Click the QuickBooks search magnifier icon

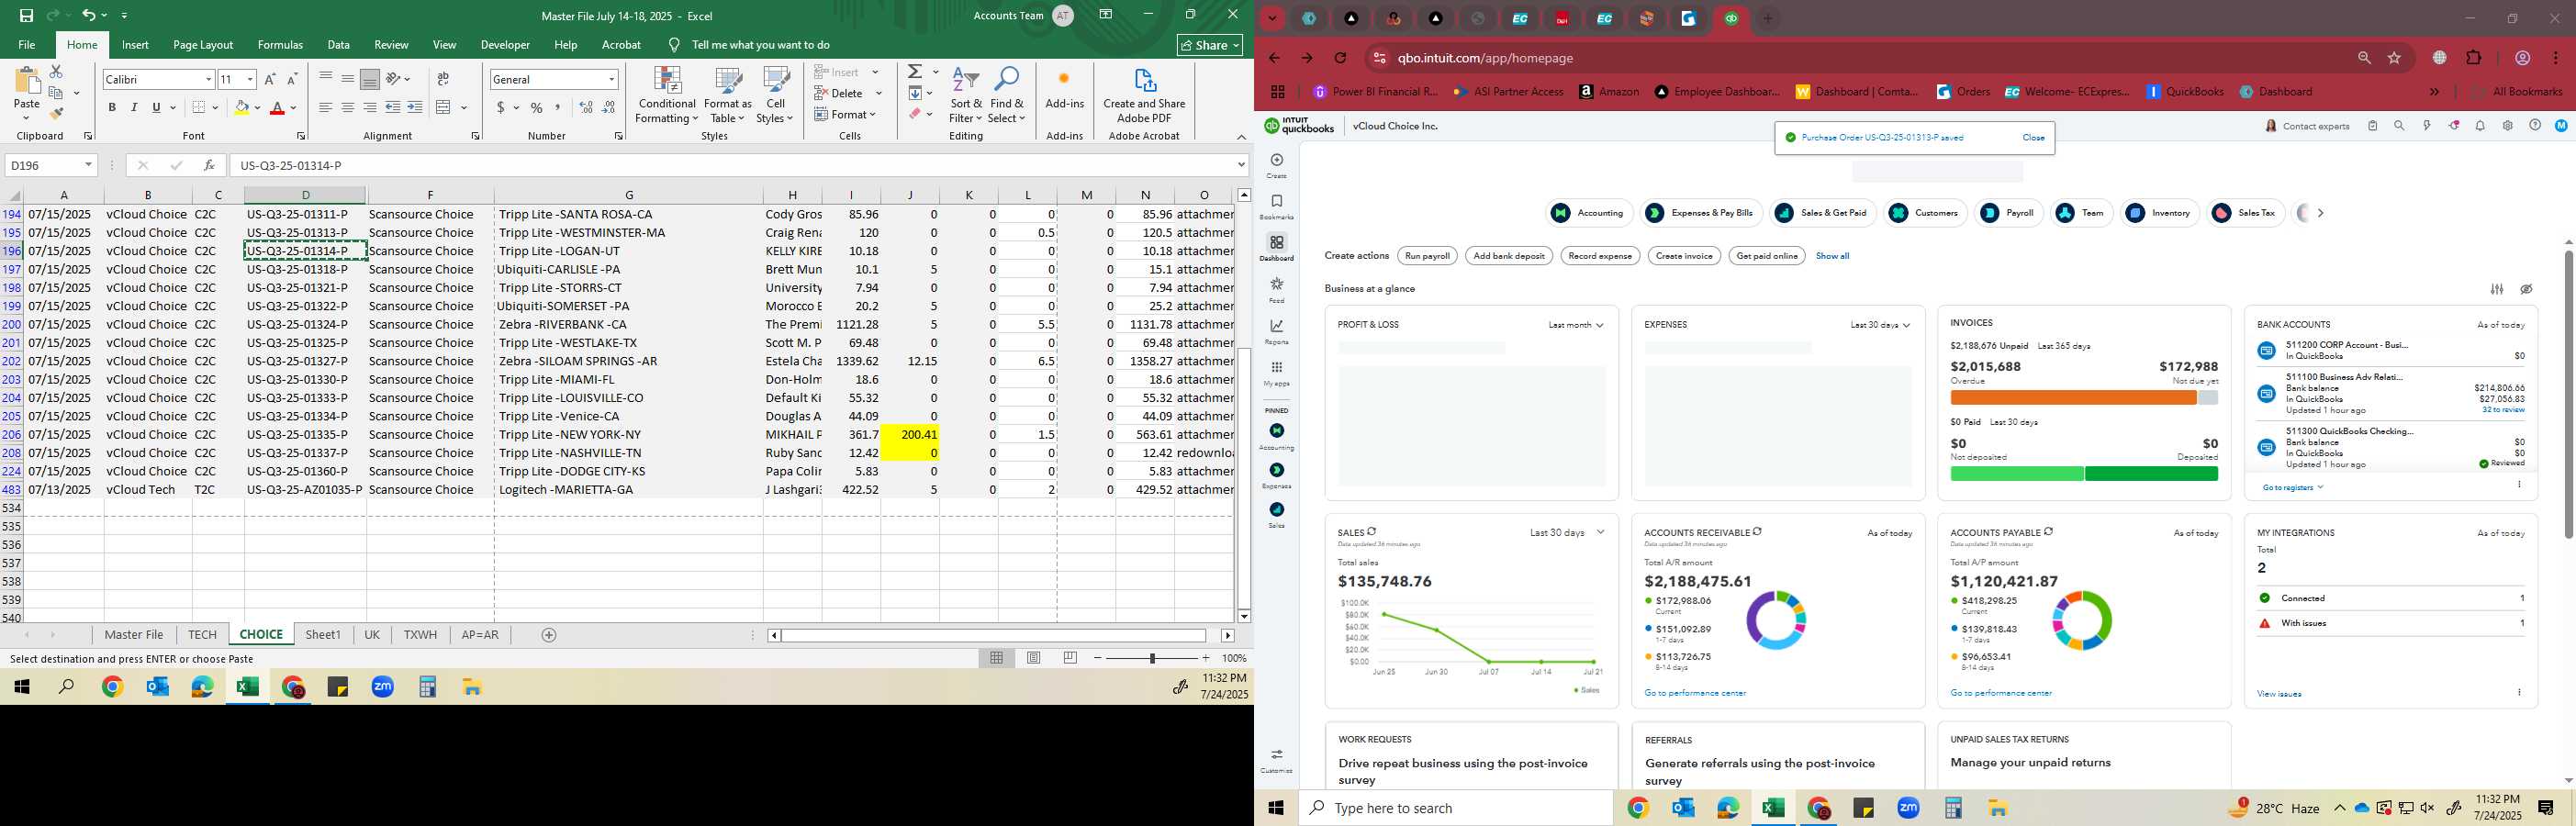click(x=2399, y=126)
